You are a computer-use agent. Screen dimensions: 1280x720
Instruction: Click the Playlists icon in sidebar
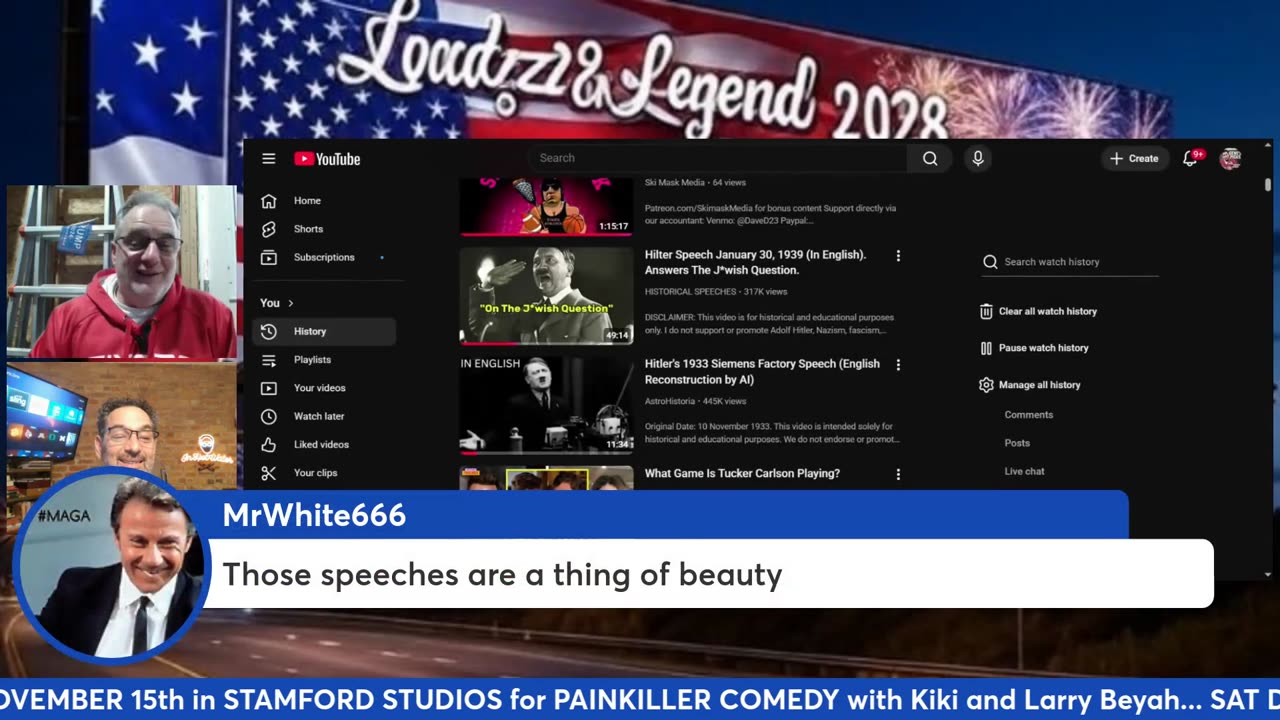(268, 360)
